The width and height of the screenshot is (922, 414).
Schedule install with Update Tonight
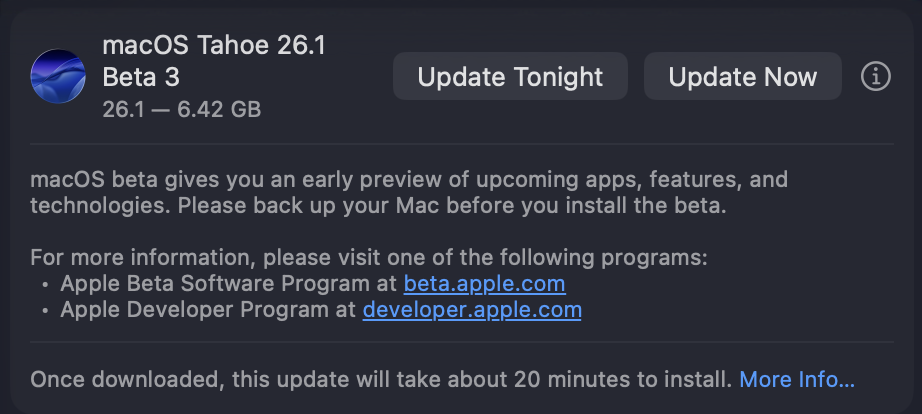pos(510,77)
